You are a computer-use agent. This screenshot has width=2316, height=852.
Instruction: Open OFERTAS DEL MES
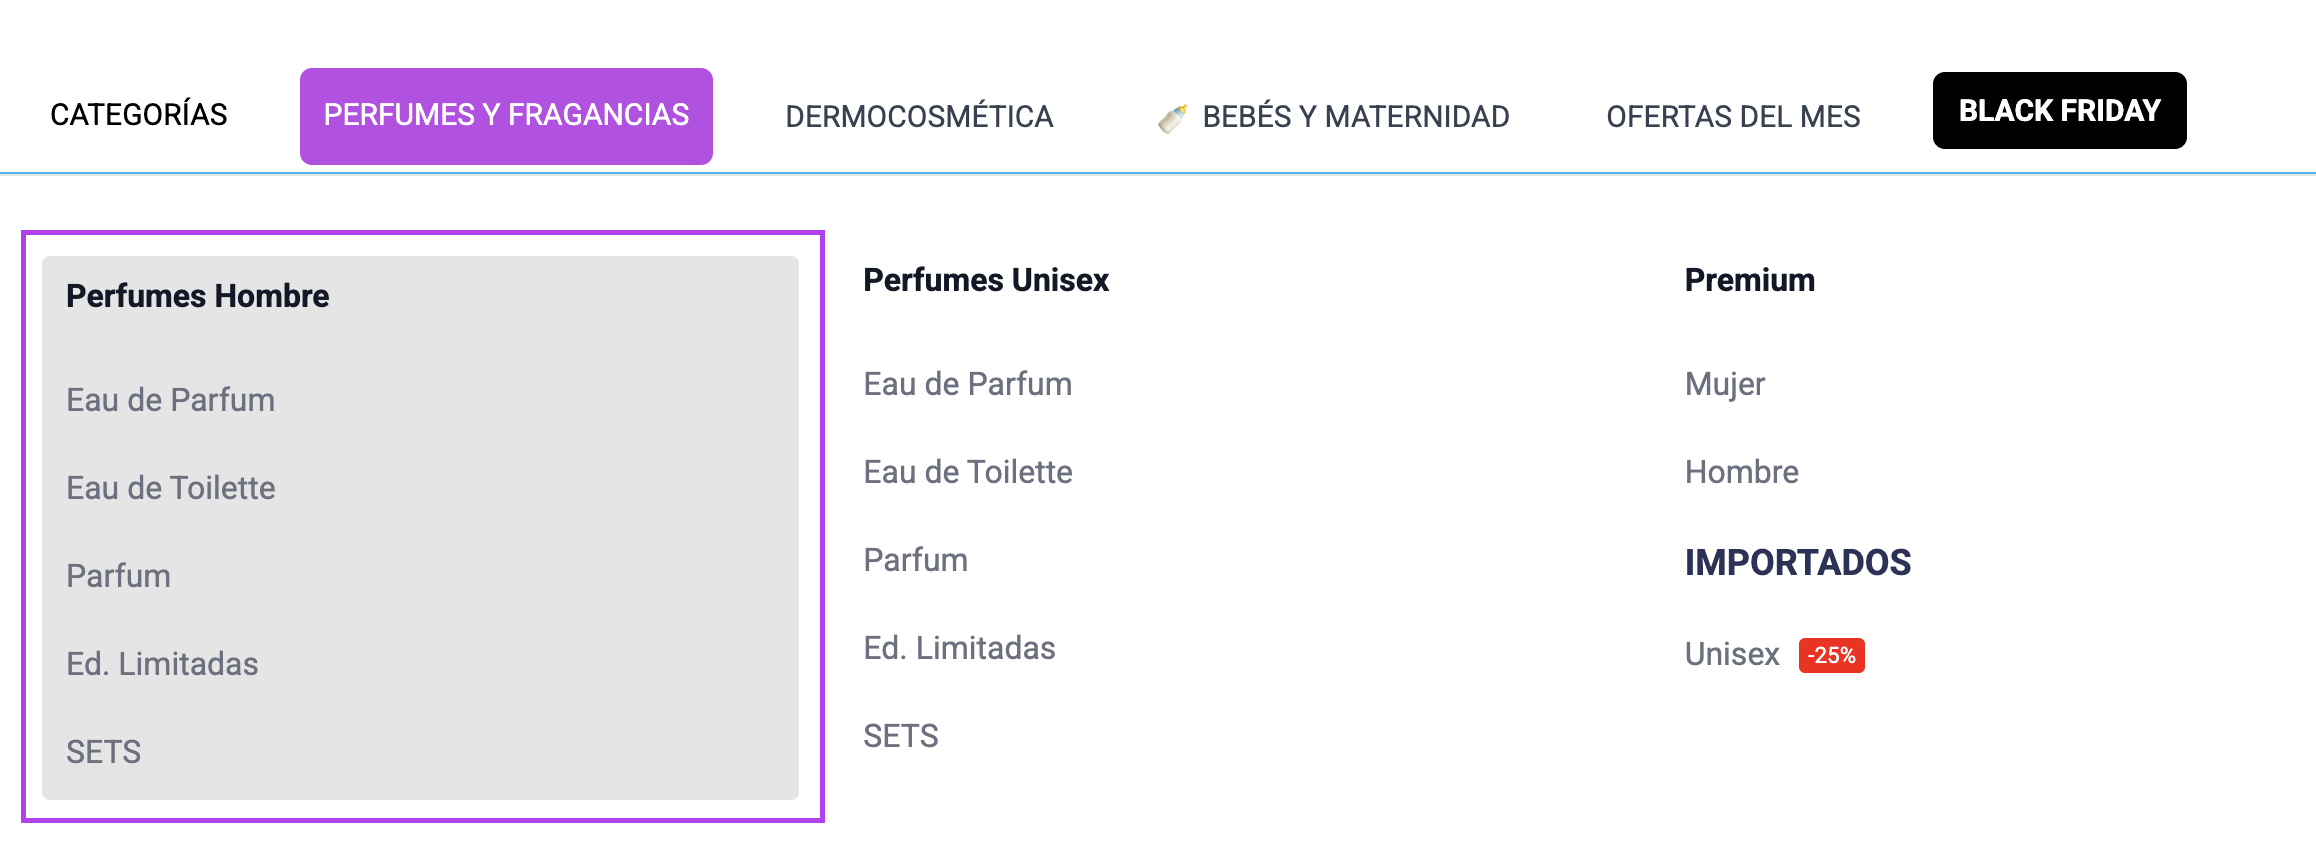[1733, 117]
